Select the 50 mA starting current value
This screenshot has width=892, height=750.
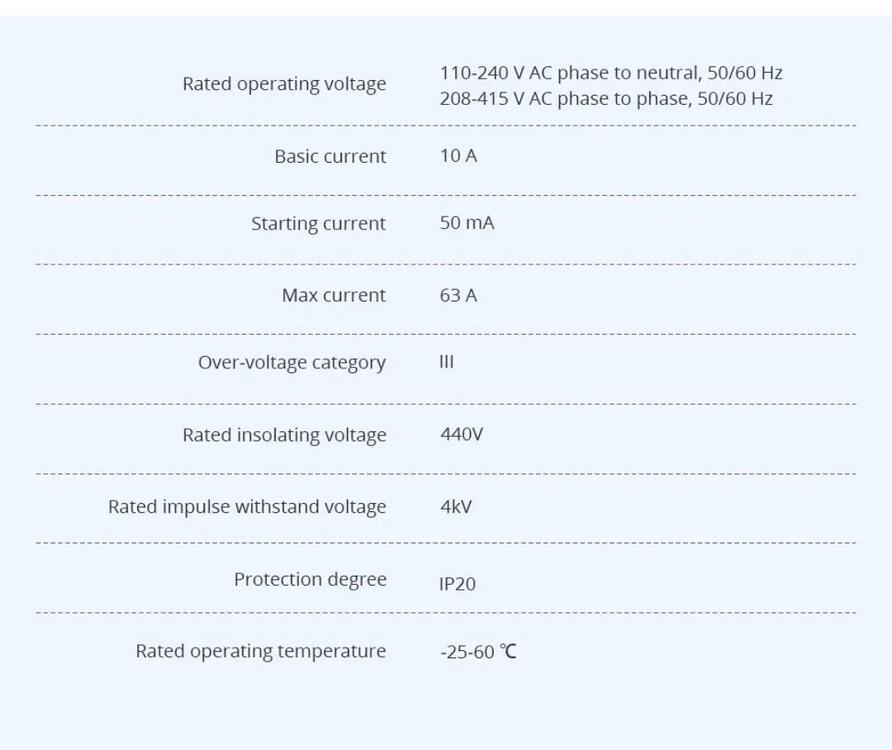pos(467,223)
